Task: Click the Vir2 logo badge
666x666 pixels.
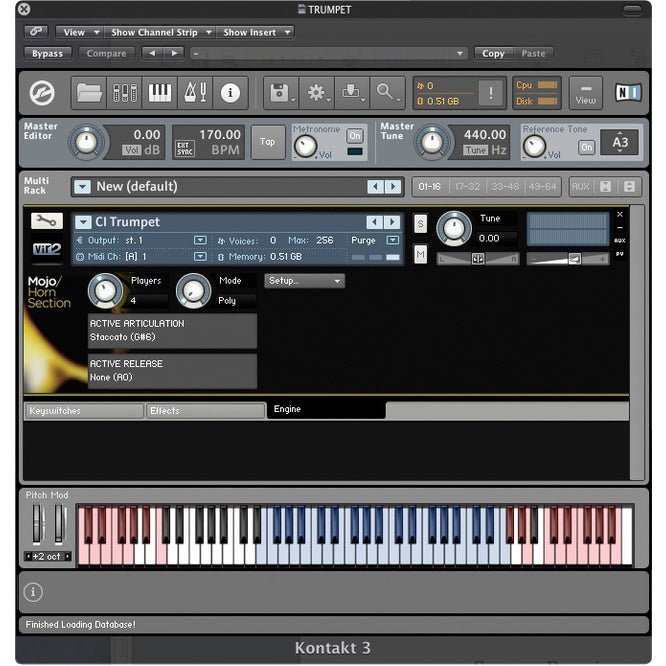Action: pos(47,248)
